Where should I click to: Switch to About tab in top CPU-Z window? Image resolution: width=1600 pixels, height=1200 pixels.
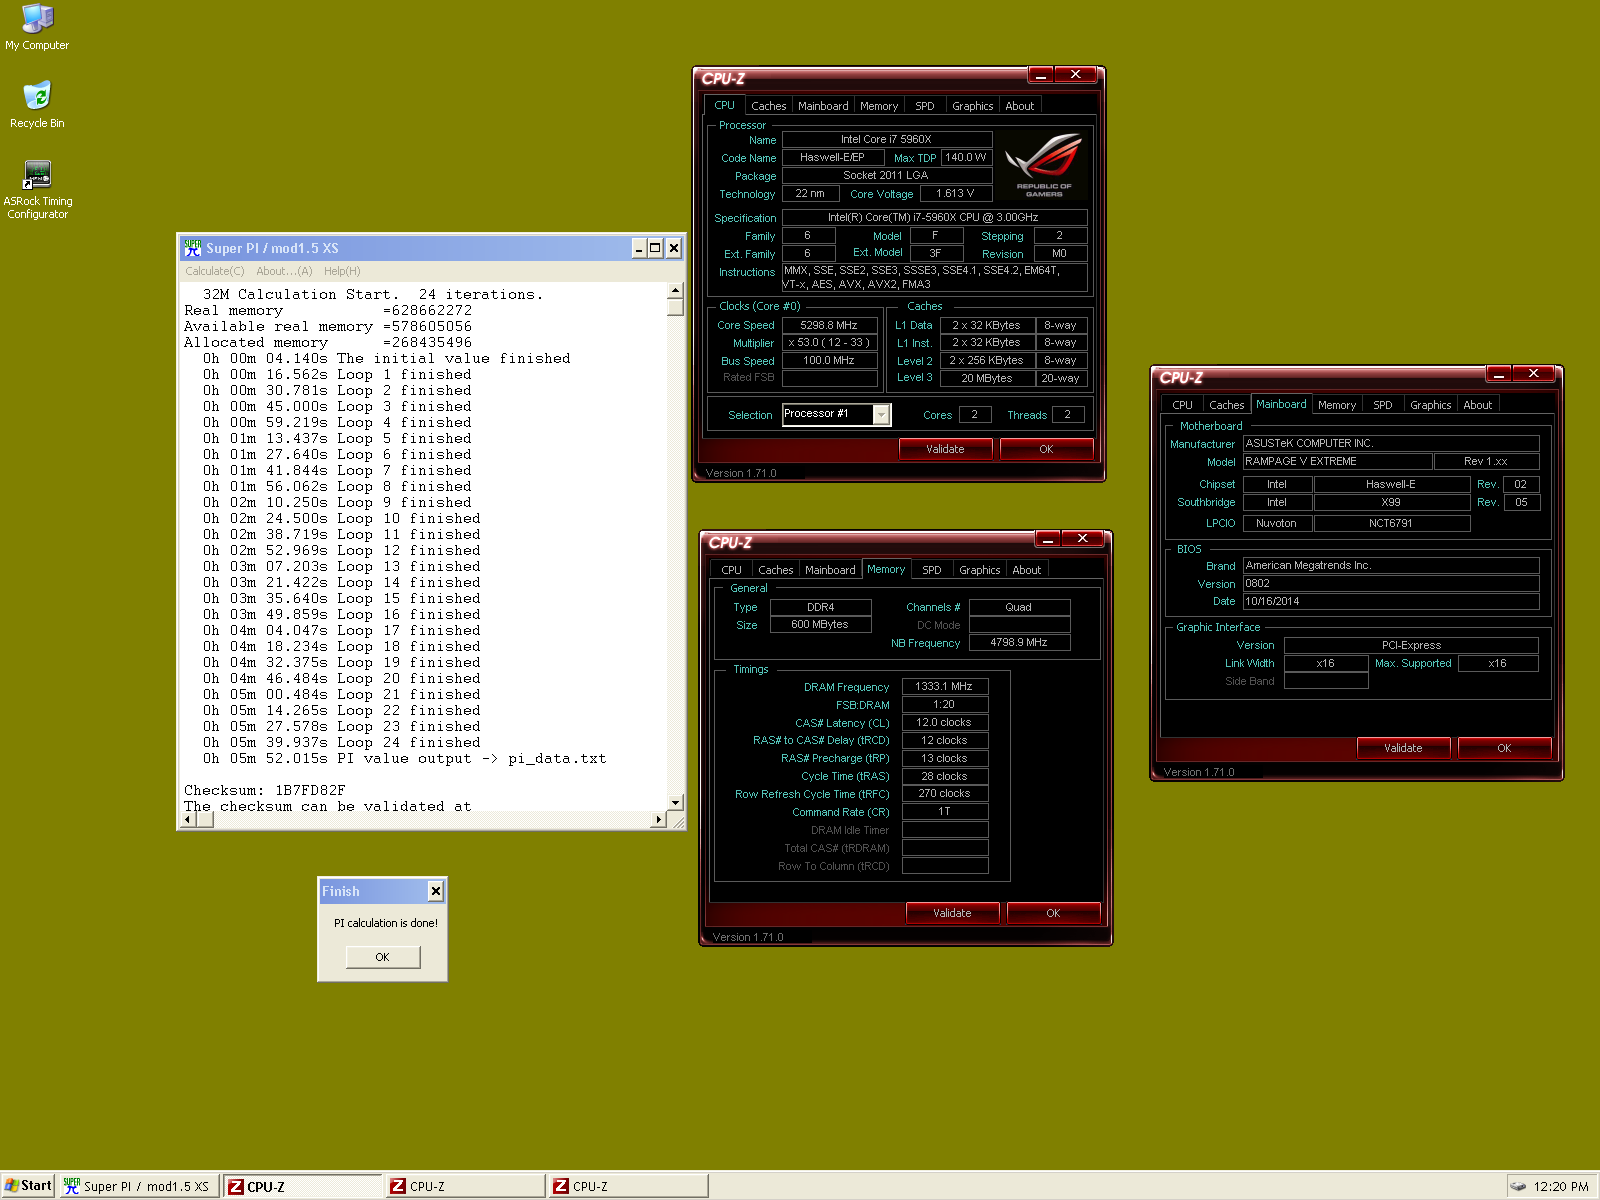[x=1020, y=106]
